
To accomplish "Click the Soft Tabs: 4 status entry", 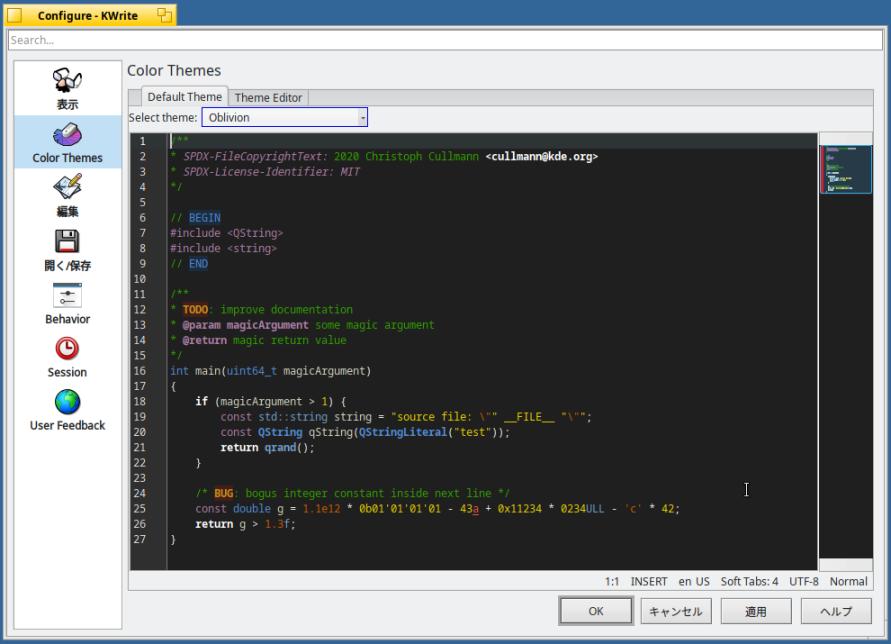I will 750,581.
